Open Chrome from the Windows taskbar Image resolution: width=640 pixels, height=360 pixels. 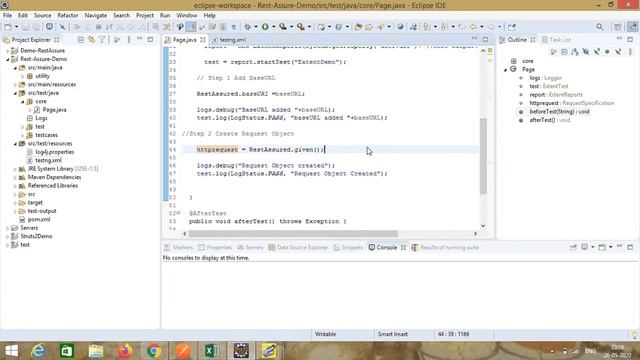point(153,351)
